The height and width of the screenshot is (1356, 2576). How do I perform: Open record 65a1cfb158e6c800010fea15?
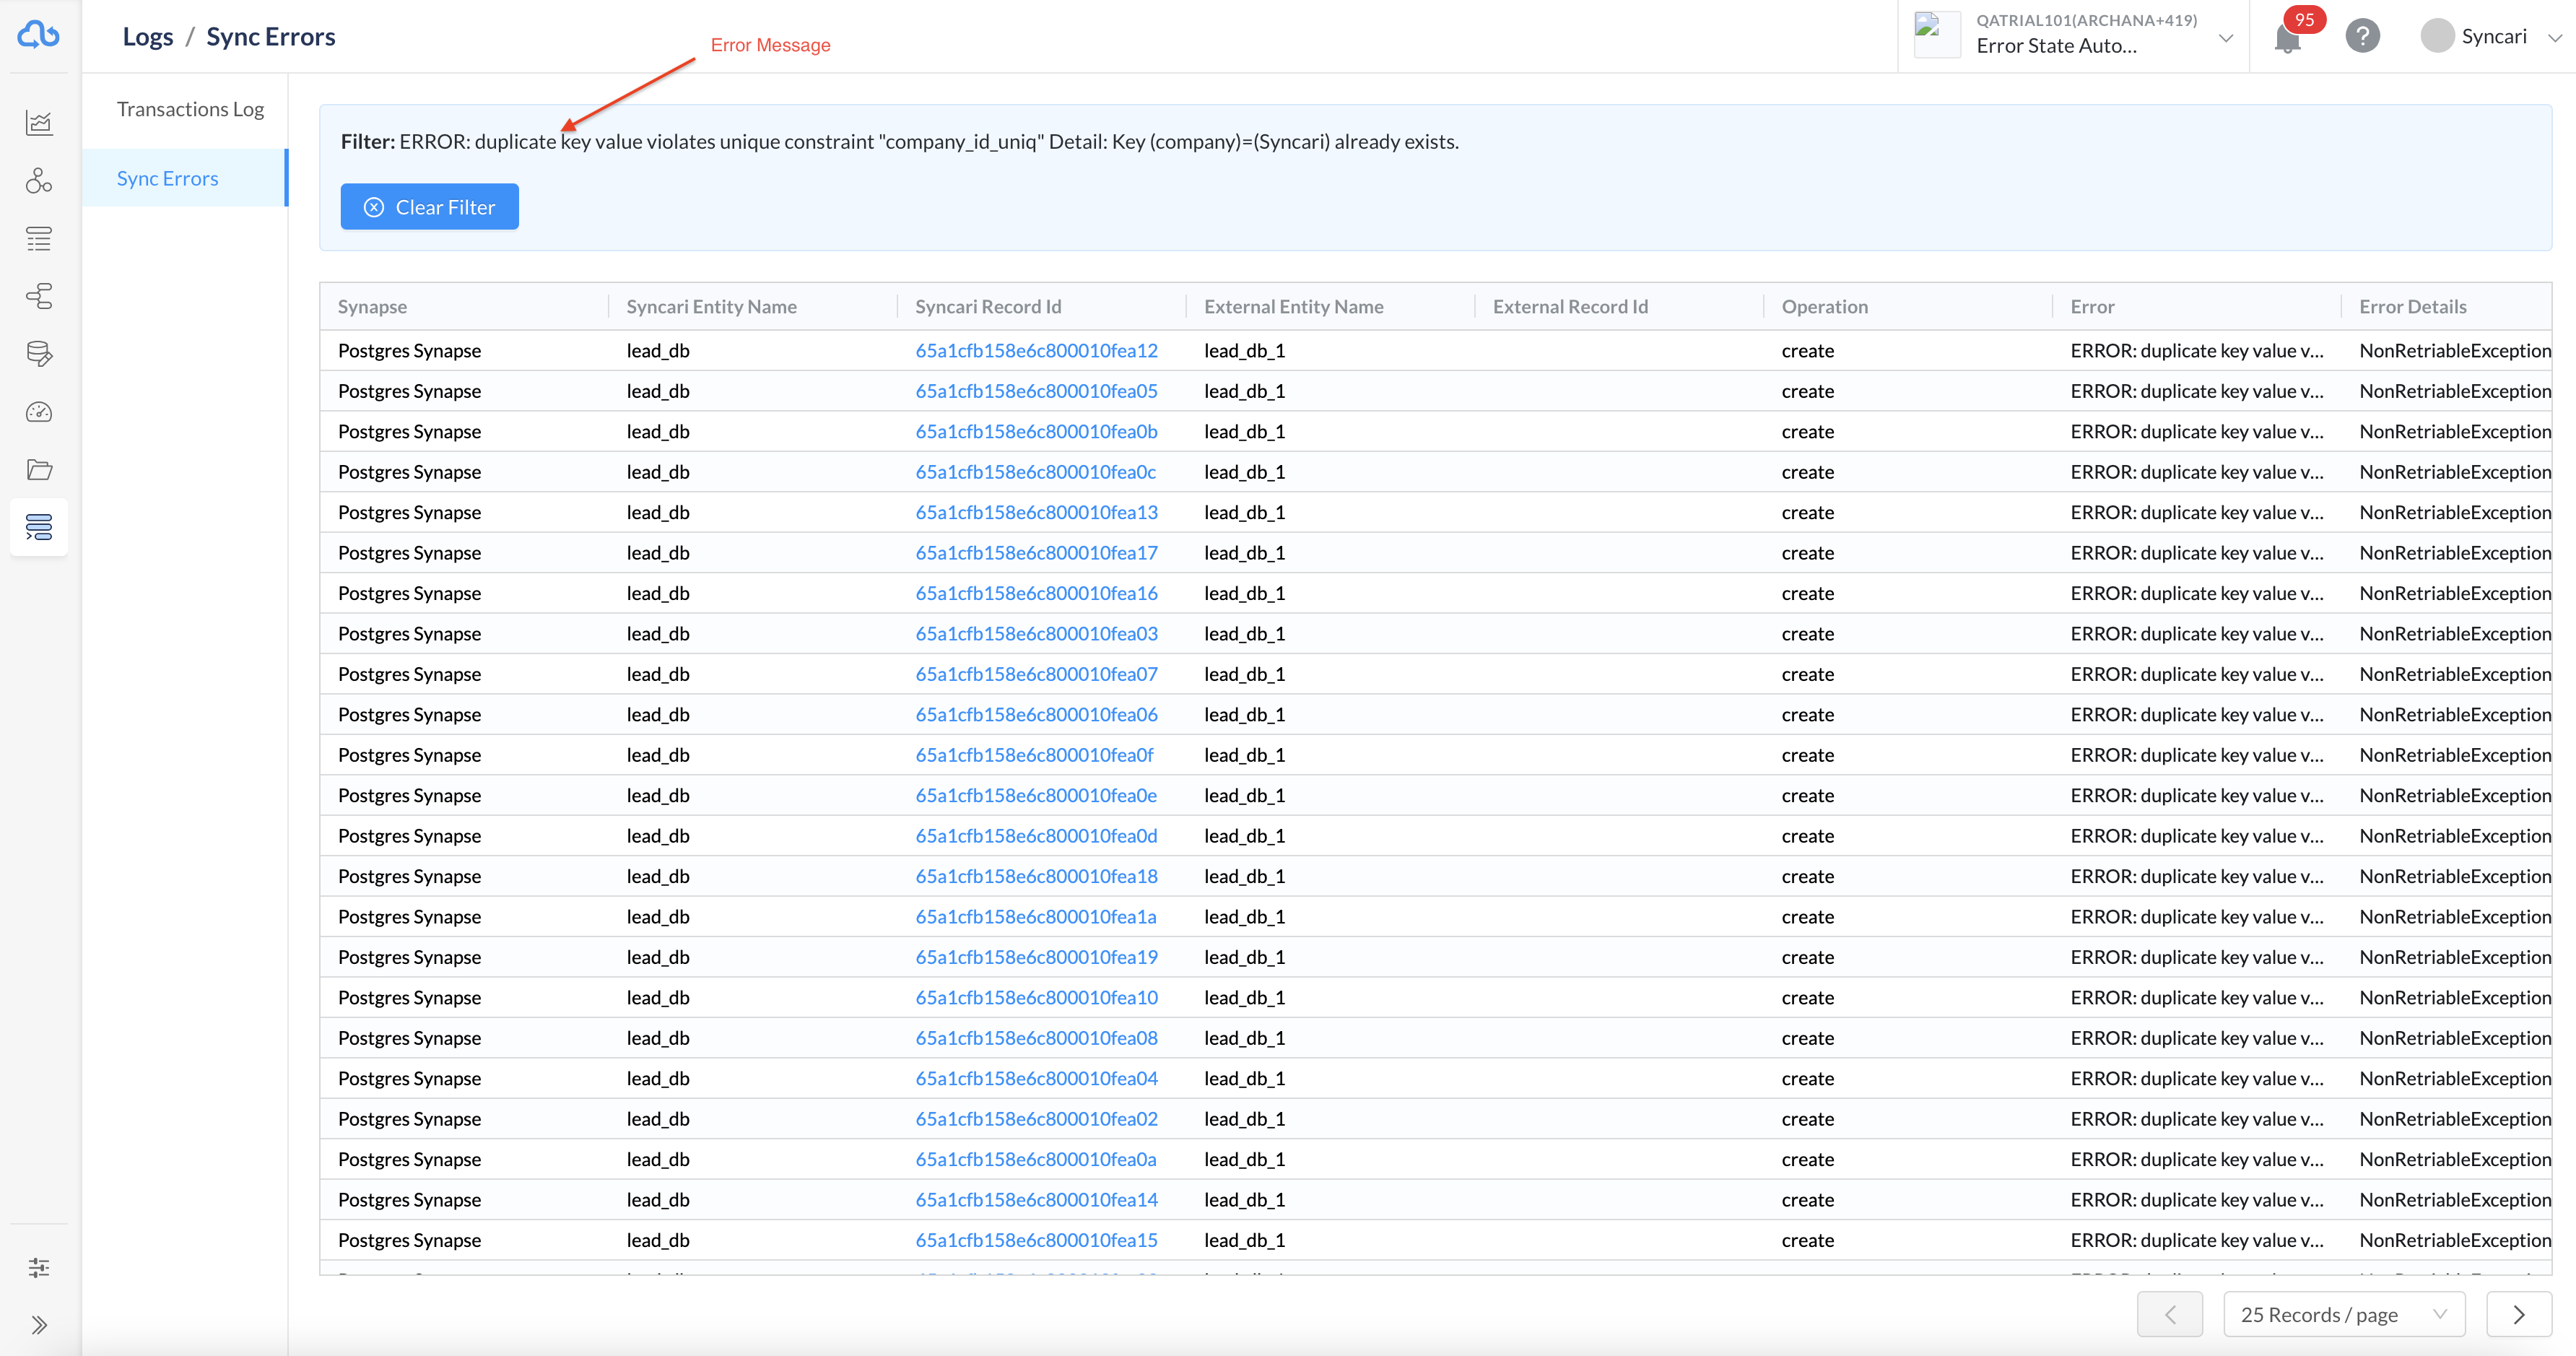[1036, 1240]
